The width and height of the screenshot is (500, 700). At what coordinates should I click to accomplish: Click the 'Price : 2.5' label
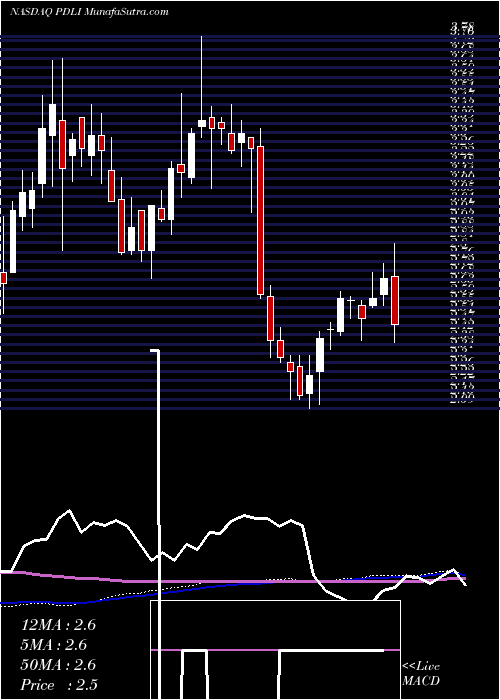click(59, 685)
